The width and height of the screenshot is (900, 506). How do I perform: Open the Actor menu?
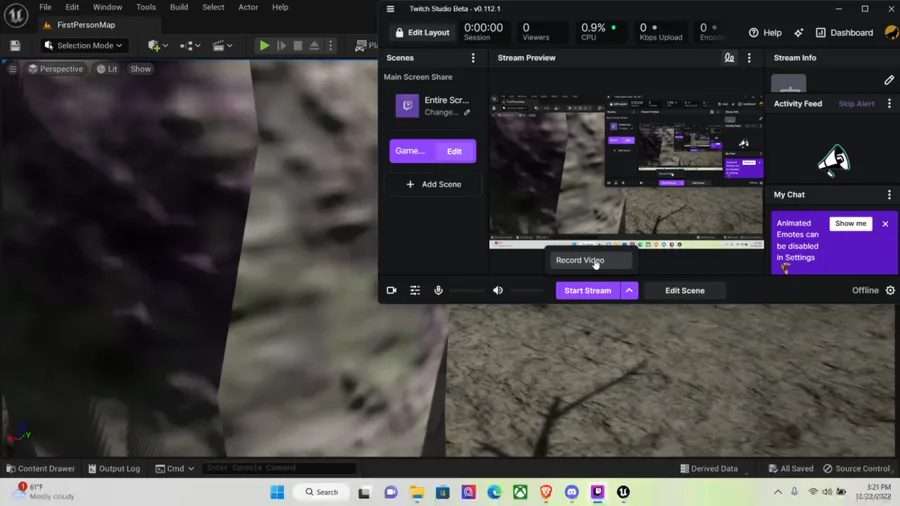[248, 7]
